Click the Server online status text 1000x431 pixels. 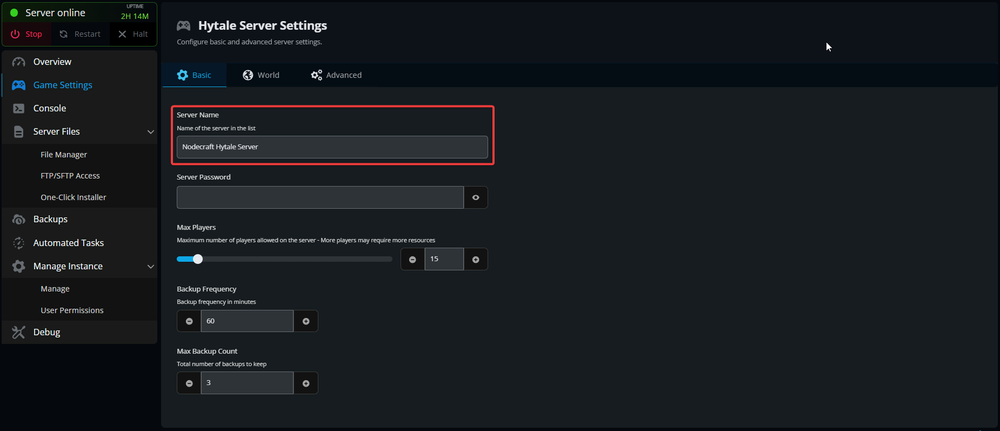55,13
